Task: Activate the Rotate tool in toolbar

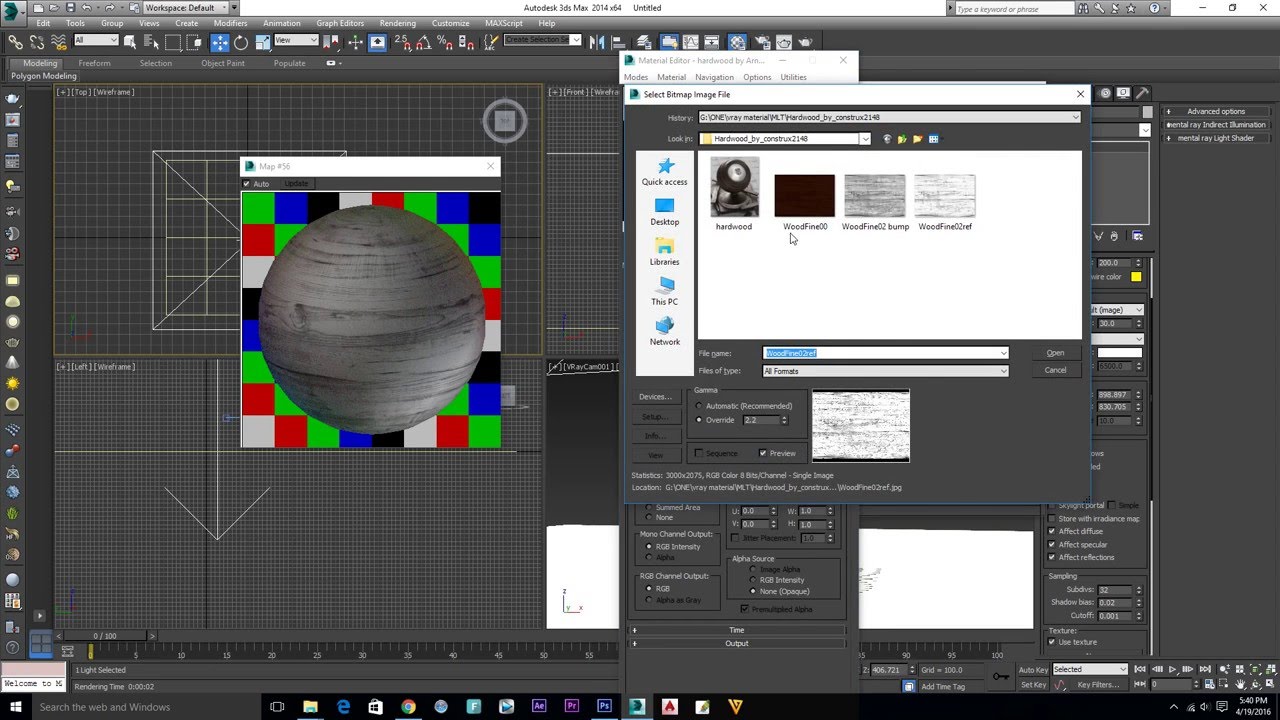Action: [241, 42]
